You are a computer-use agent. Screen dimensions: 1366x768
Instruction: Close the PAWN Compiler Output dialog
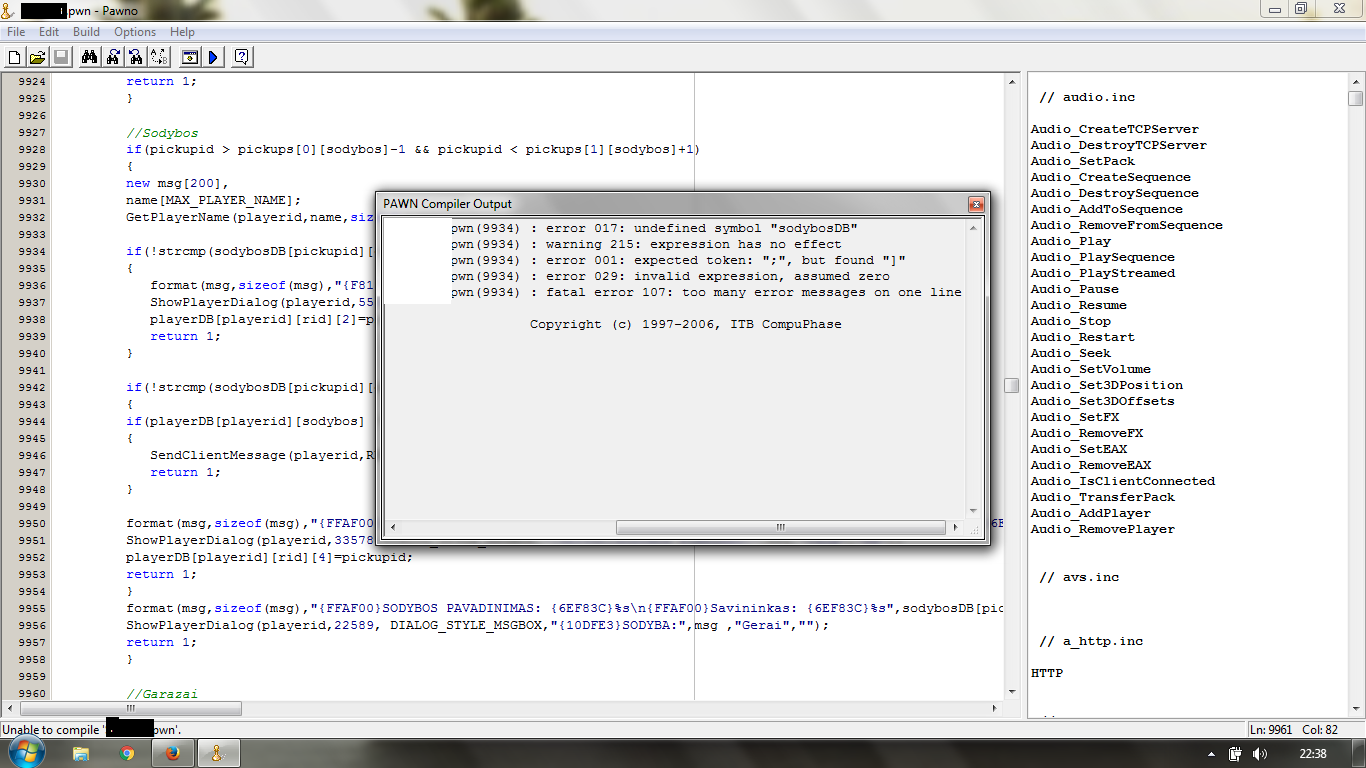976,204
